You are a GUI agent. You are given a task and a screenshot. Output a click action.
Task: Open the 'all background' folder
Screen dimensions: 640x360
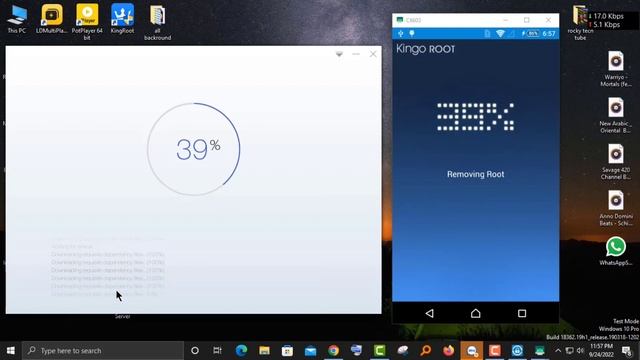pos(158,22)
